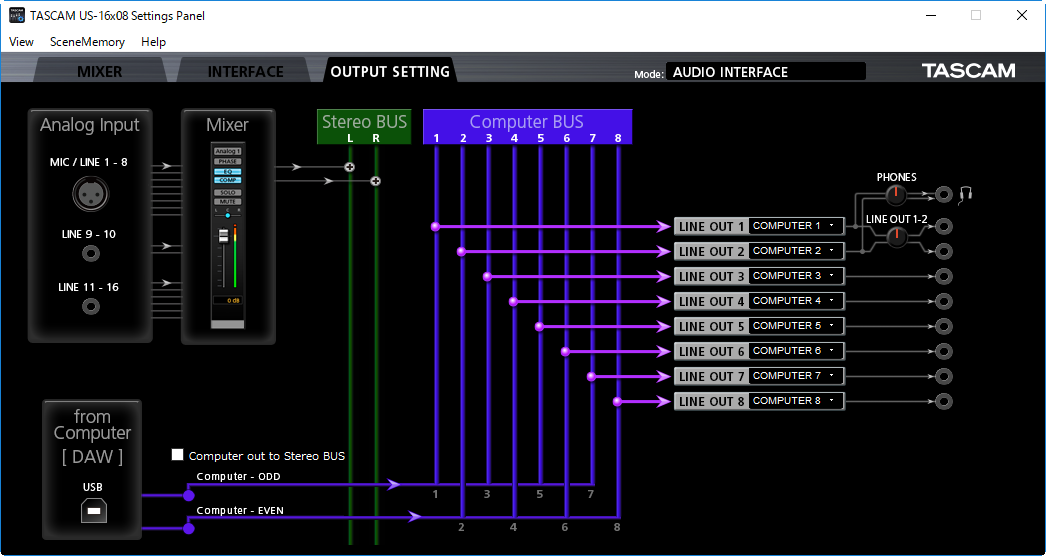Open the LINE OUT 1 source dropdown
This screenshot has width=1046, height=556.
pos(797,226)
